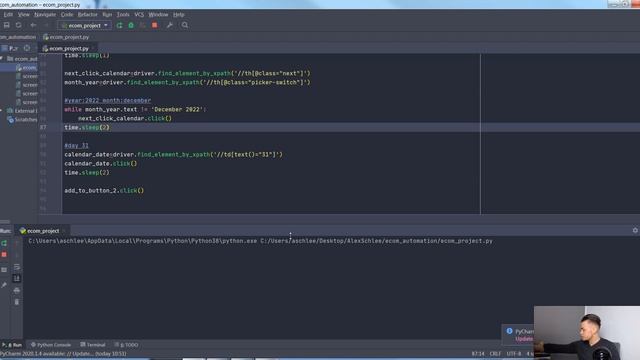Navigate back with the toolbar arrow
The image size is (640, 360).
[33, 25]
